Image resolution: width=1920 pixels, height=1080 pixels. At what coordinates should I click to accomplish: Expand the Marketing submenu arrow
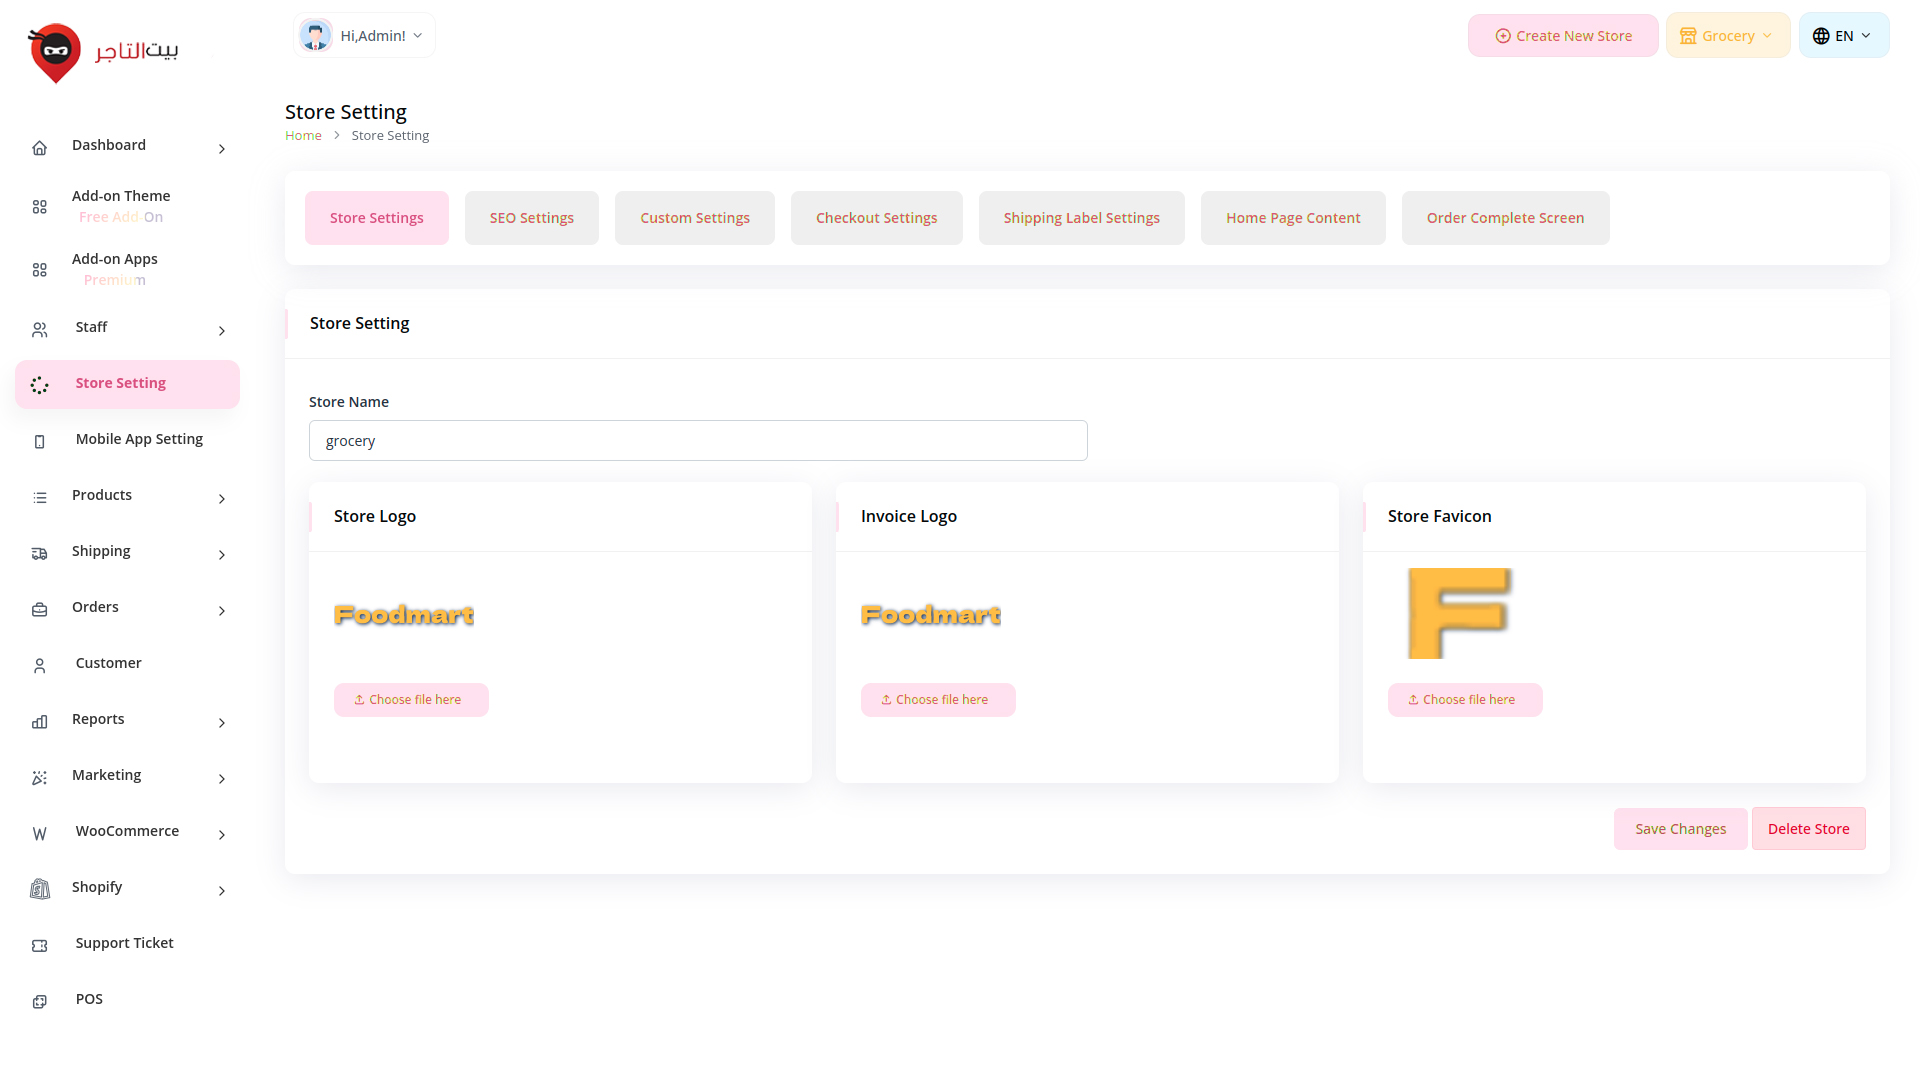tap(222, 779)
